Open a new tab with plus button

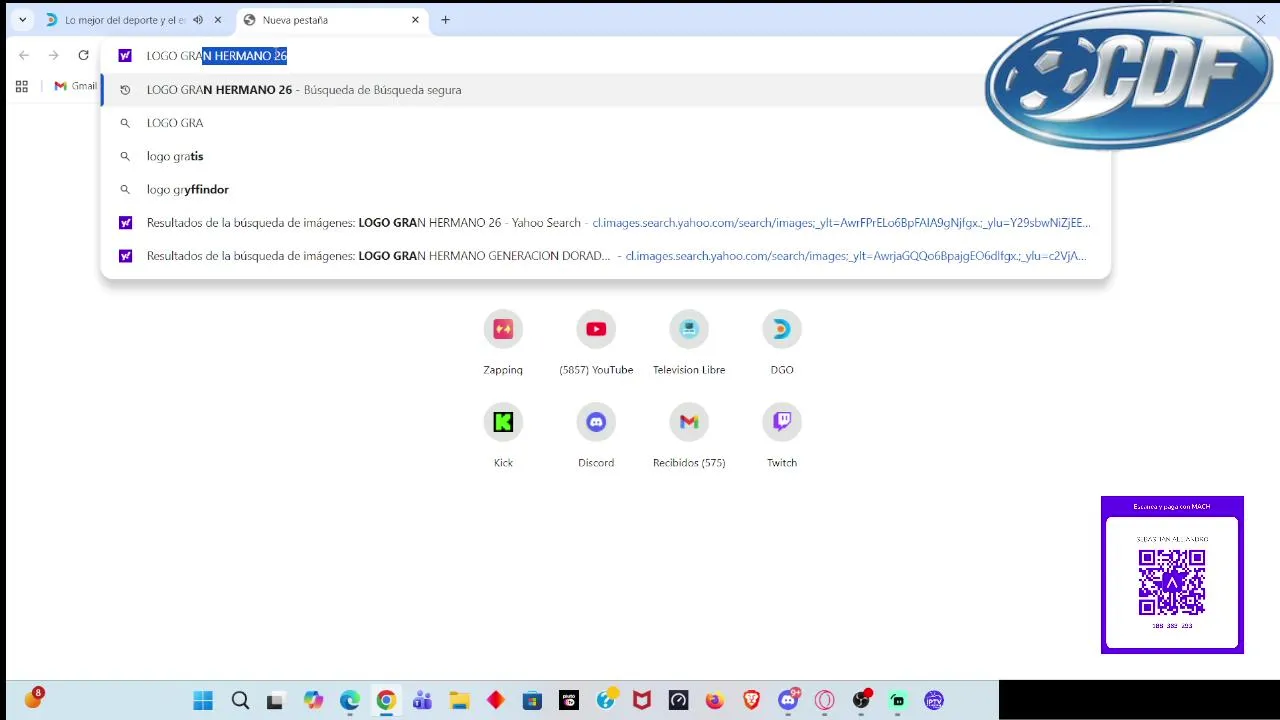[x=445, y=20]
